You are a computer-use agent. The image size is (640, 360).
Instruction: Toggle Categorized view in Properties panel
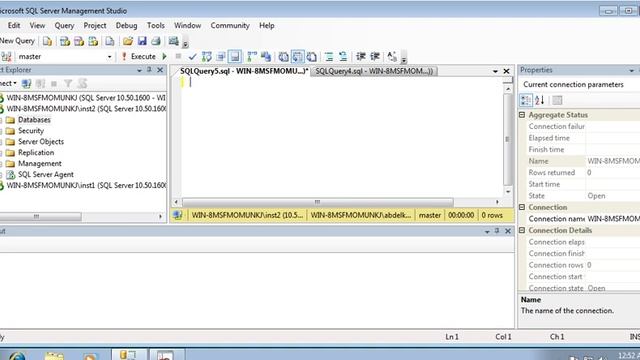click(x=526, y=100)
